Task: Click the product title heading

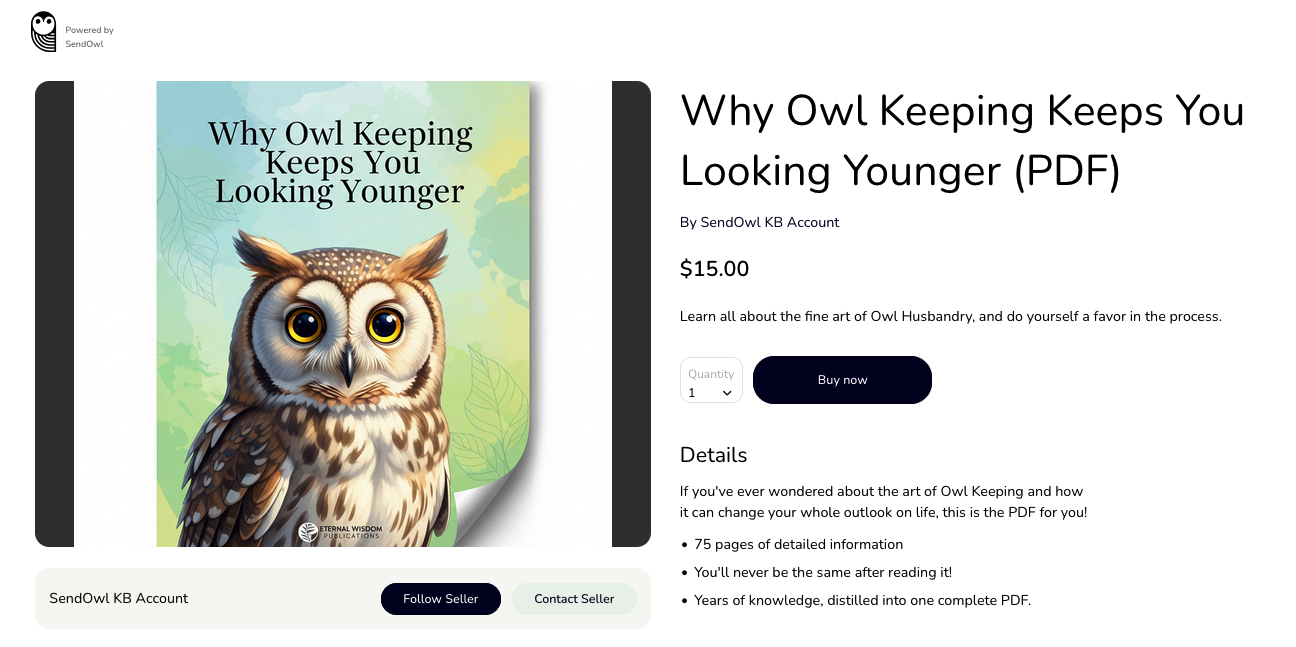Action: coord(962,140)
